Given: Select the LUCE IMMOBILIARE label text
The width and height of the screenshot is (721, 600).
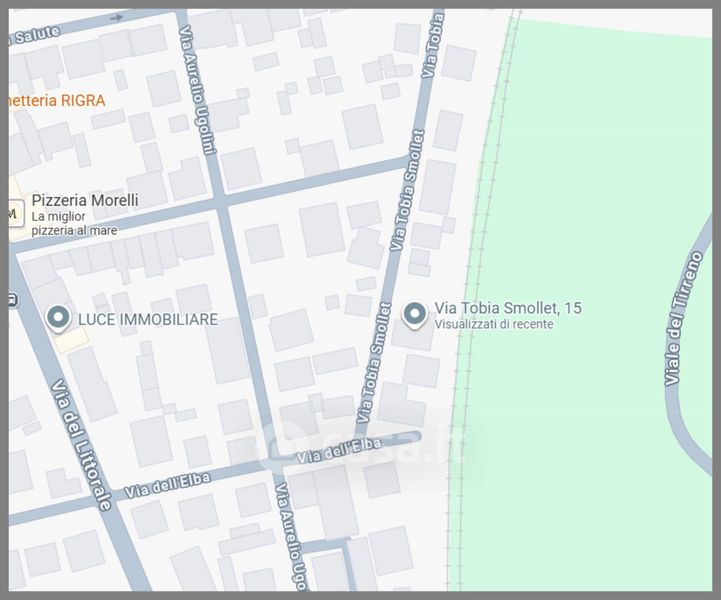Looking at the screenshot, I should 148,320.
